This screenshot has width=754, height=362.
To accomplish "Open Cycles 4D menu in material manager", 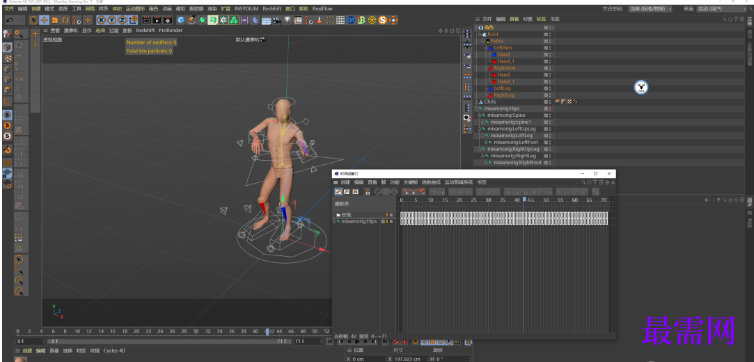I will [x=114, y=351].
